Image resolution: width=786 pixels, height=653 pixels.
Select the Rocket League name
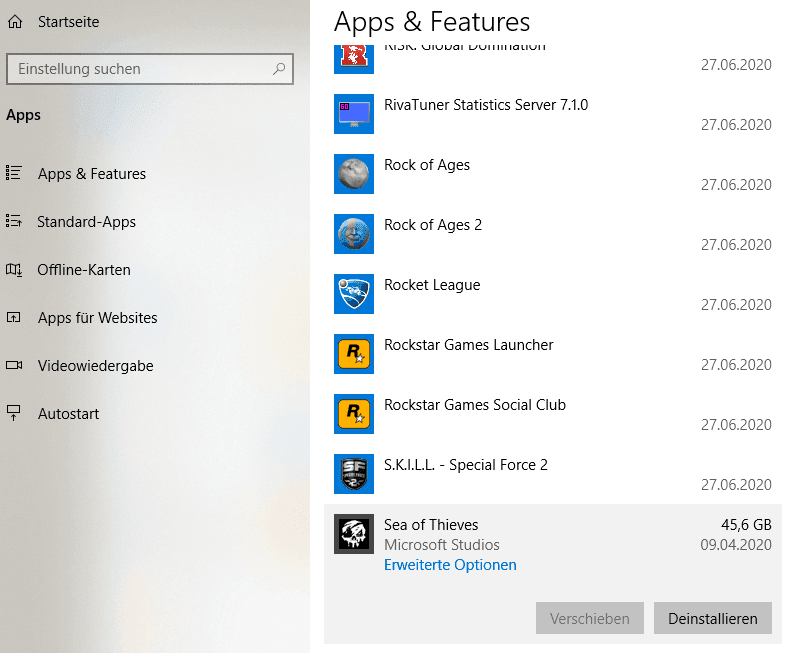point(432,285)
